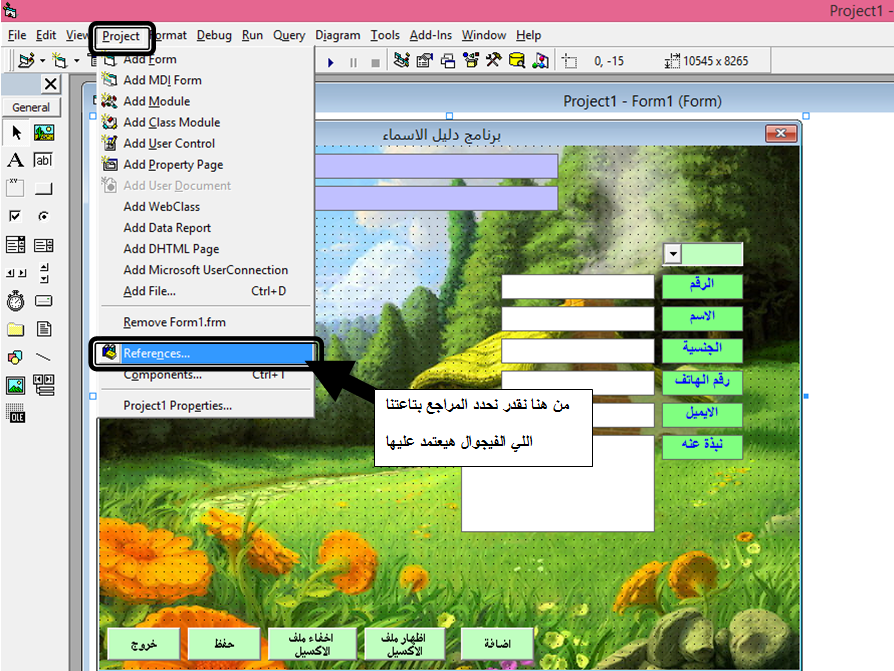Open the Object Browser toolbar icon

tap(471, 60)
